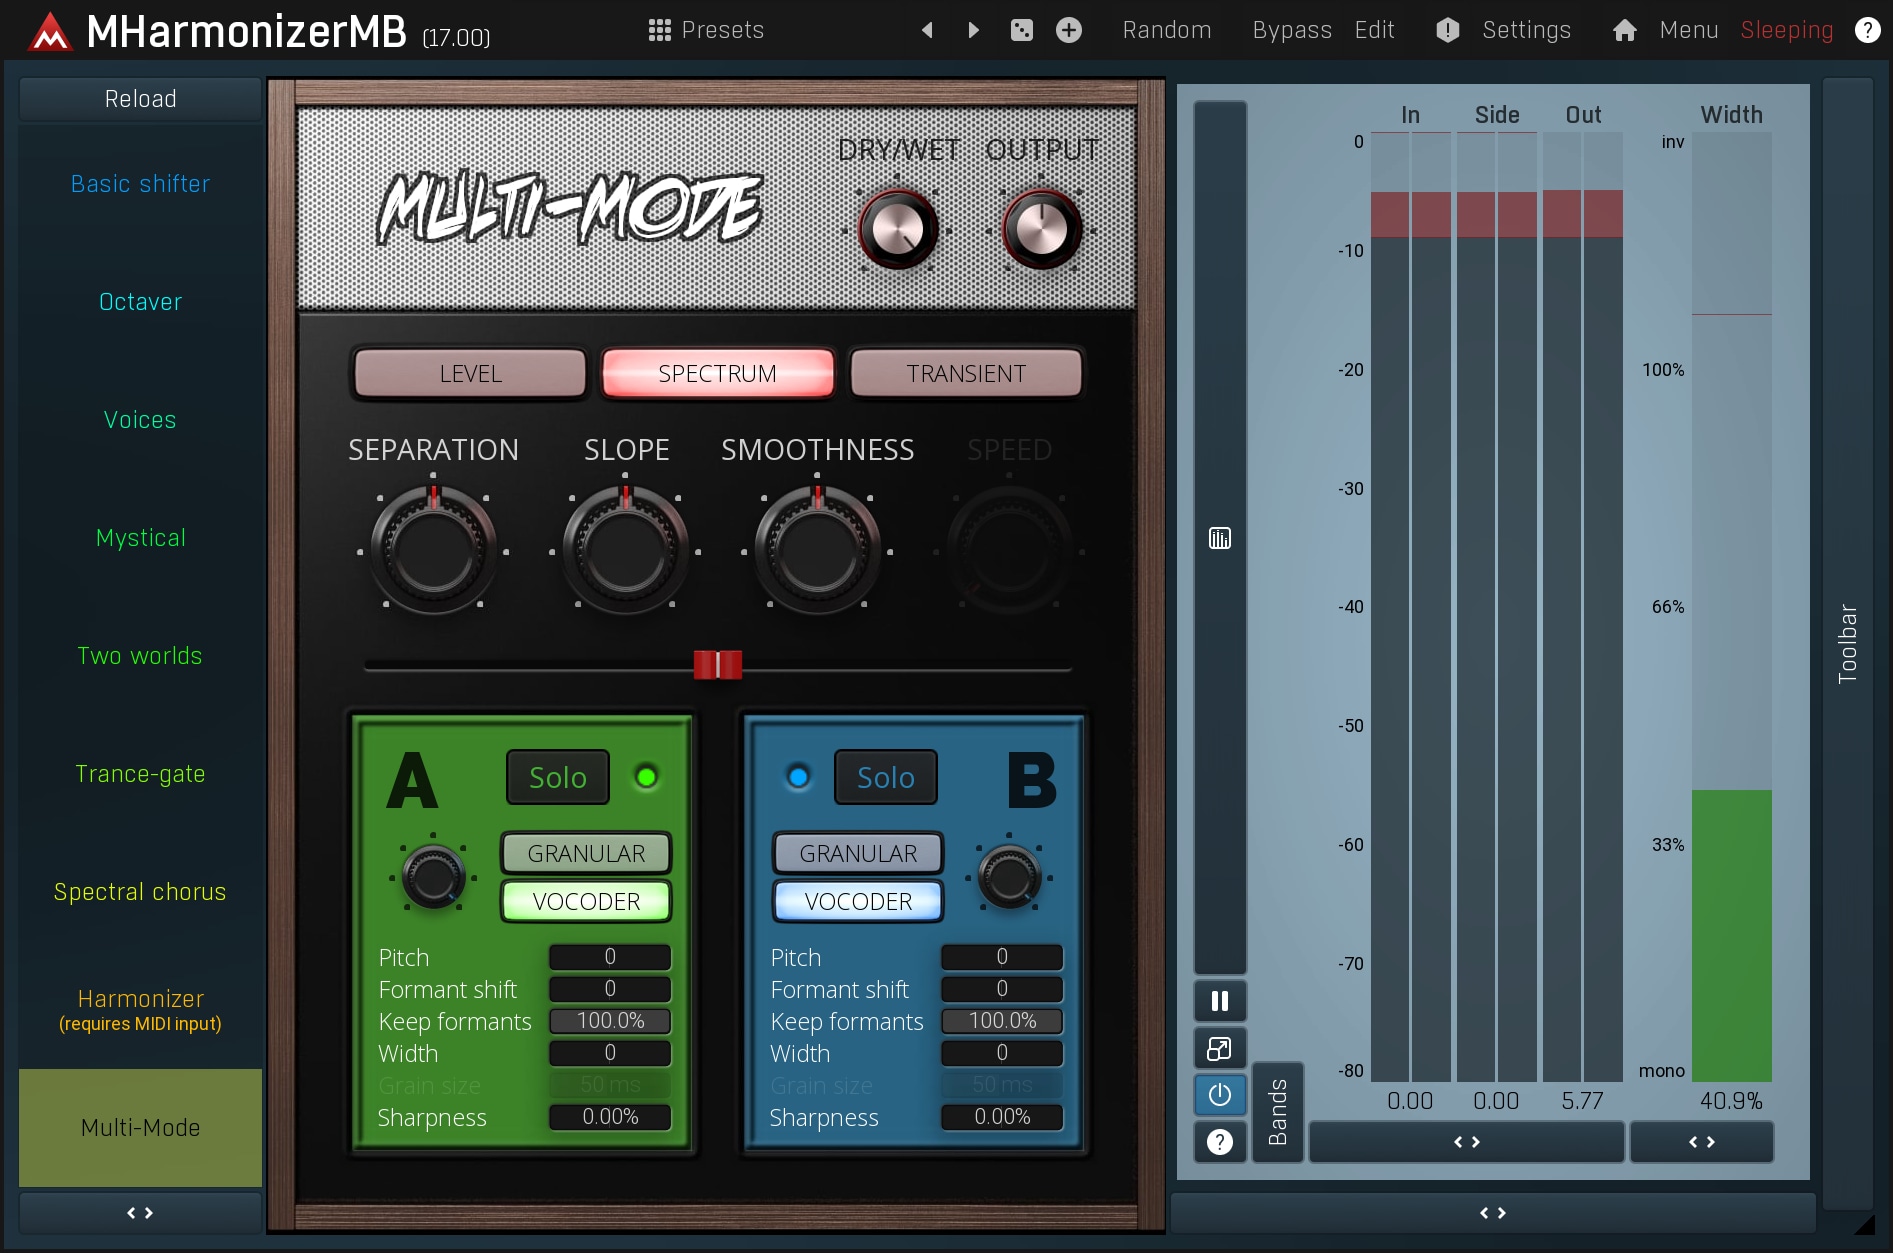The width and height of the screenshot is (1893, 1253).
Task: Open the meter popup window icon
Action: 1219,1048
